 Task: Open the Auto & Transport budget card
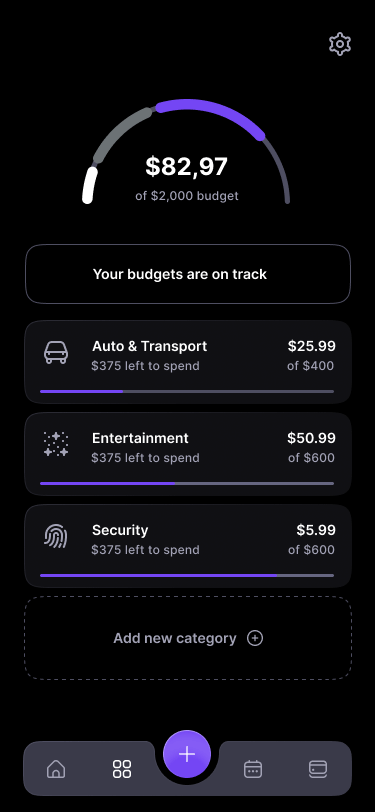[188, 362]
